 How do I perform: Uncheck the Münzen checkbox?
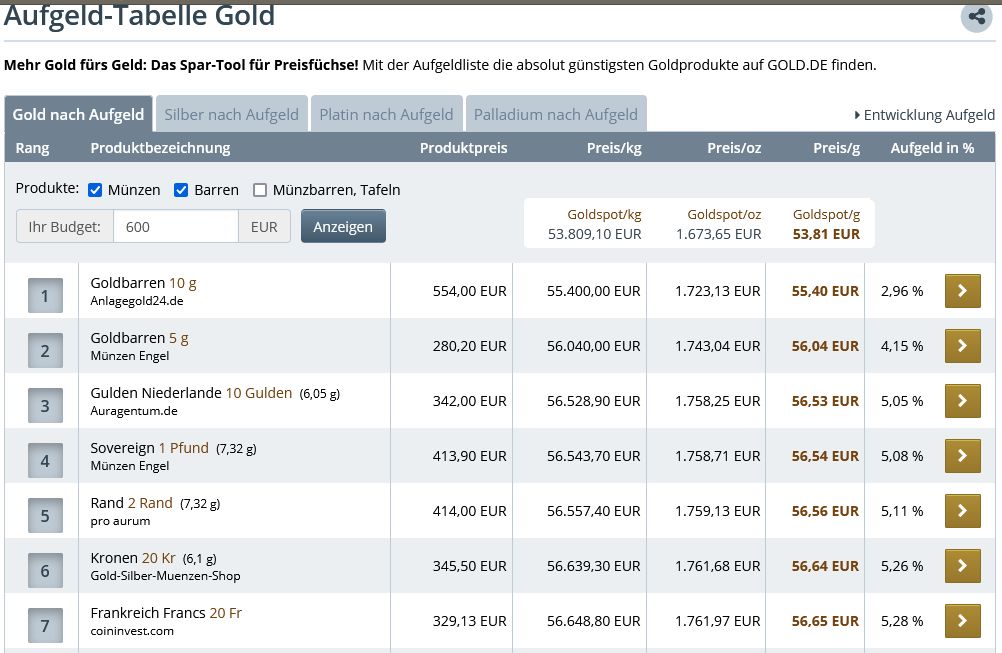coord(95,190)
